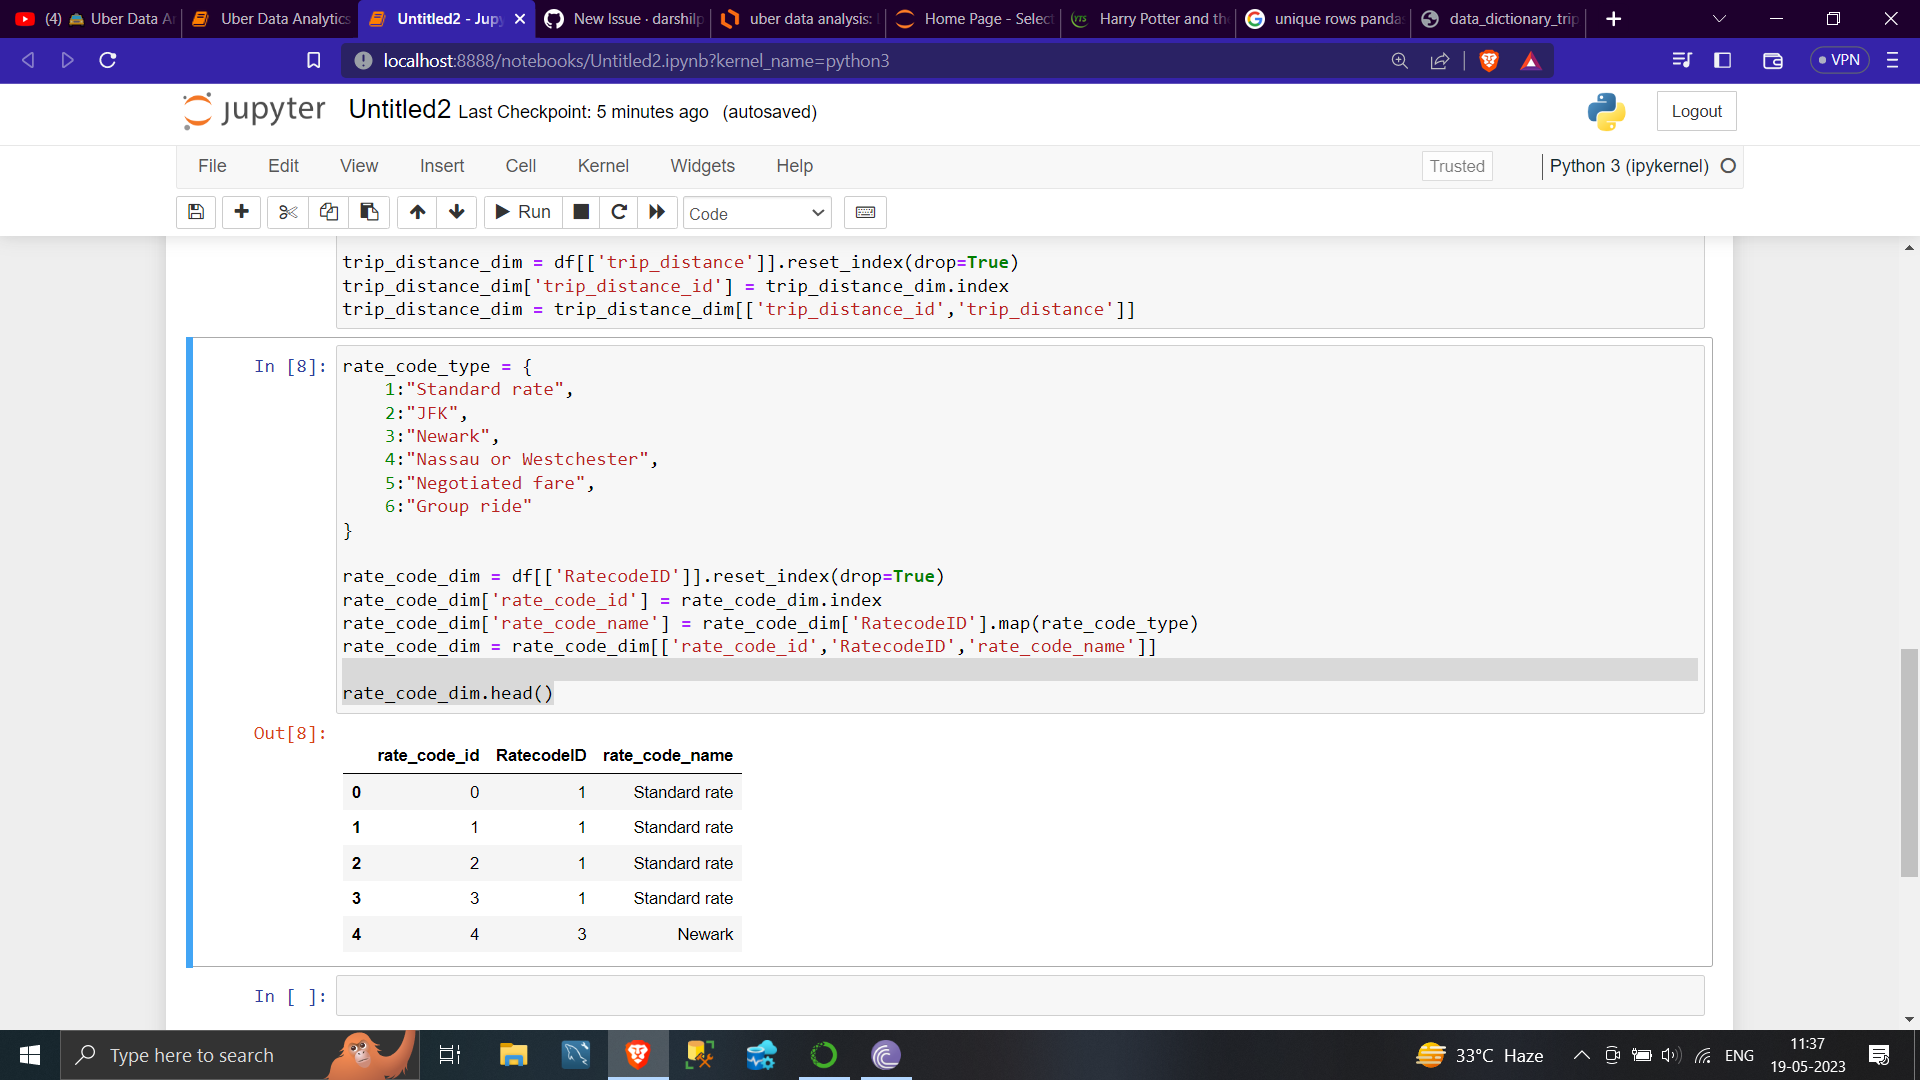Screen dimensions: 1920x1080
Task: Restart kernel and run all with fast-forward icon
Action: click(x=657, y=212)
